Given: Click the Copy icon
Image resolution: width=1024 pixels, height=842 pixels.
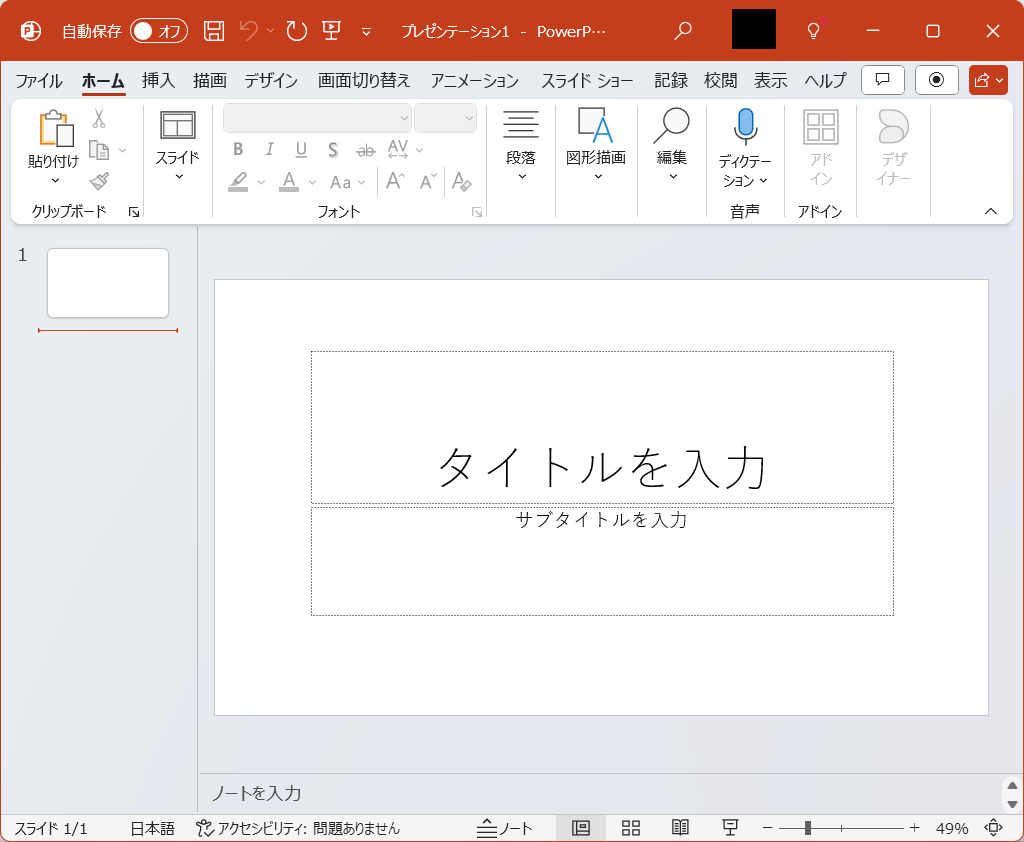Looking at the screenshot, I should click(x=99, y=150).
